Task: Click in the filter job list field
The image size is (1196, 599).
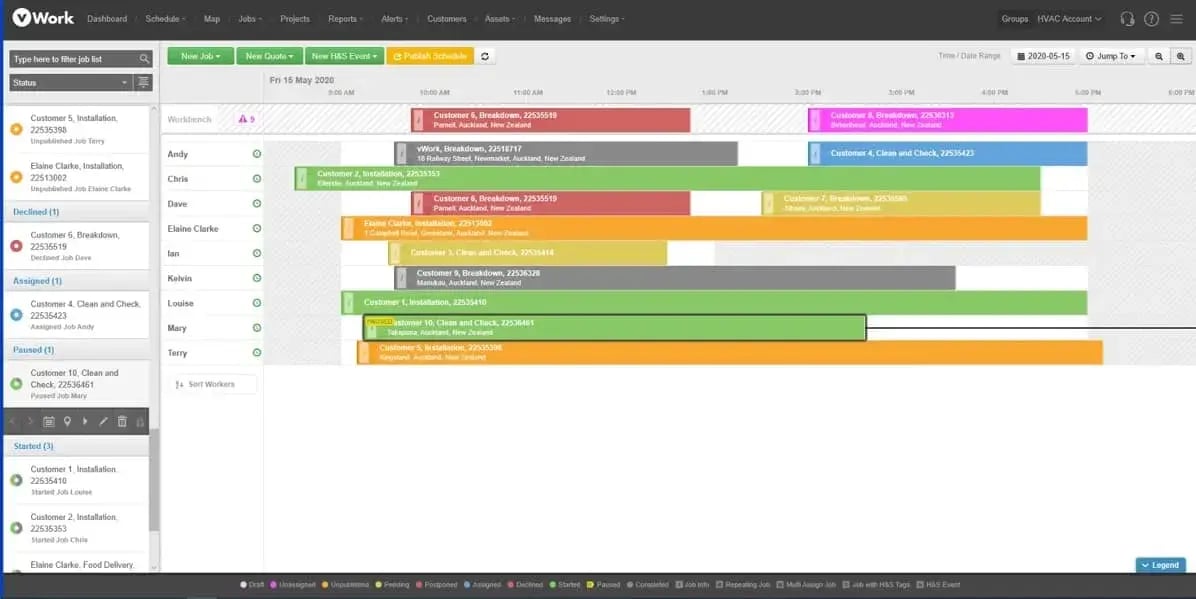Action: [74, 59]
